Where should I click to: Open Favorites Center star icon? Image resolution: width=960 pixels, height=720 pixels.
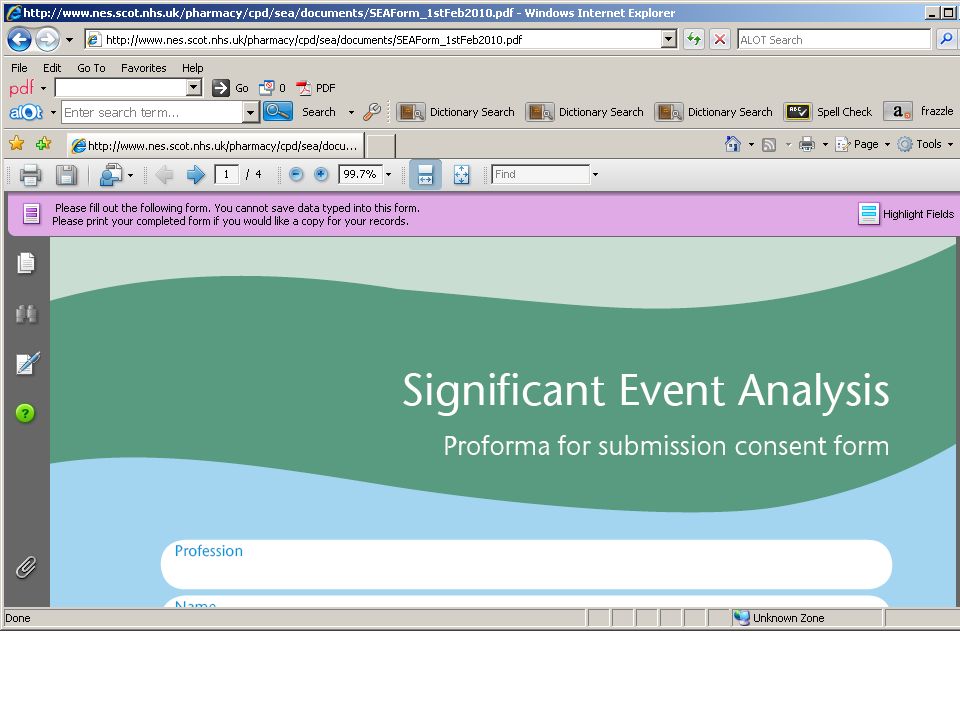coord(17,144)
